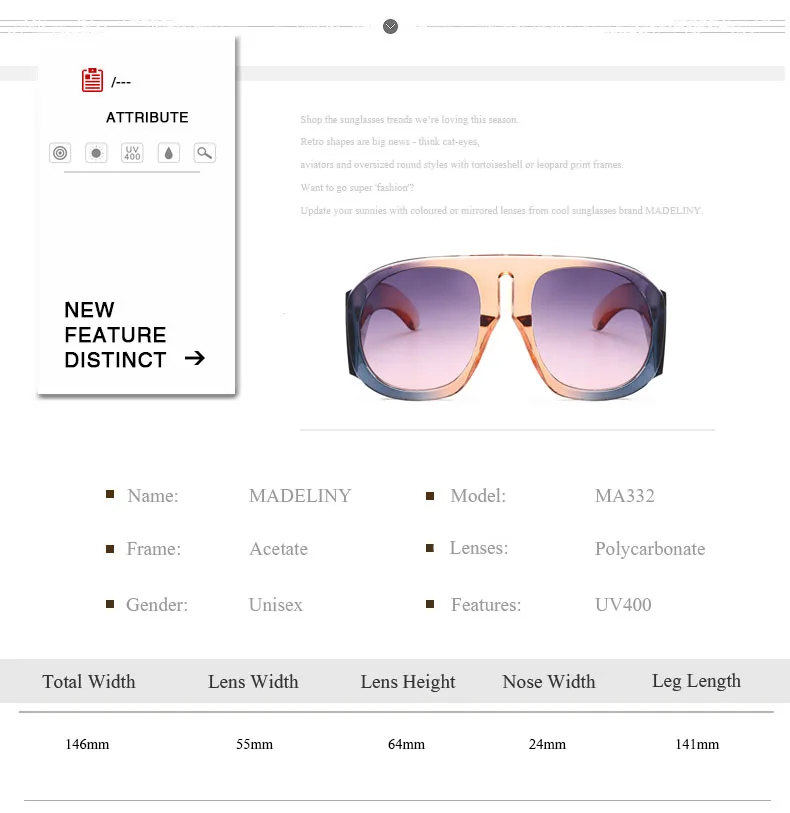This screenshot has height=813, width=790.
Task: Click the Unisex gender value
Action: point(275,605)
